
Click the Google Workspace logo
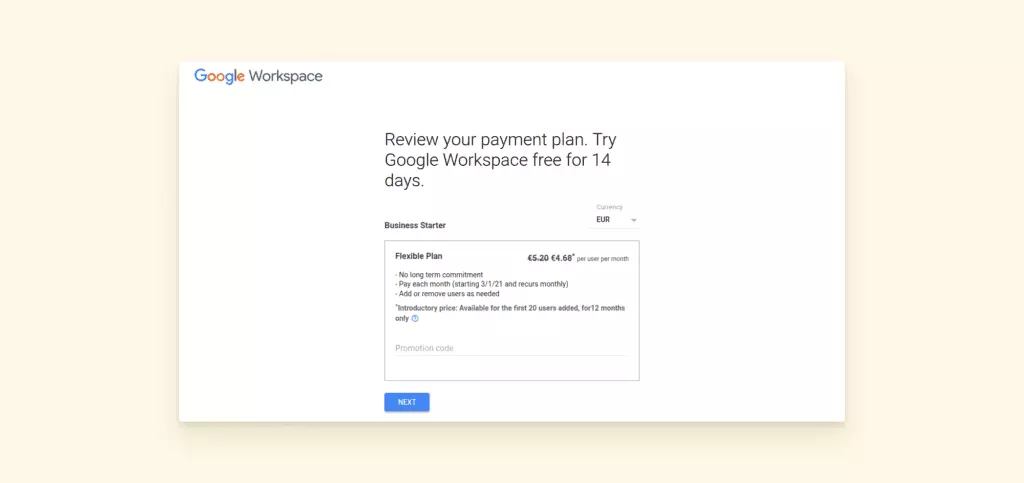coord(258,76)
